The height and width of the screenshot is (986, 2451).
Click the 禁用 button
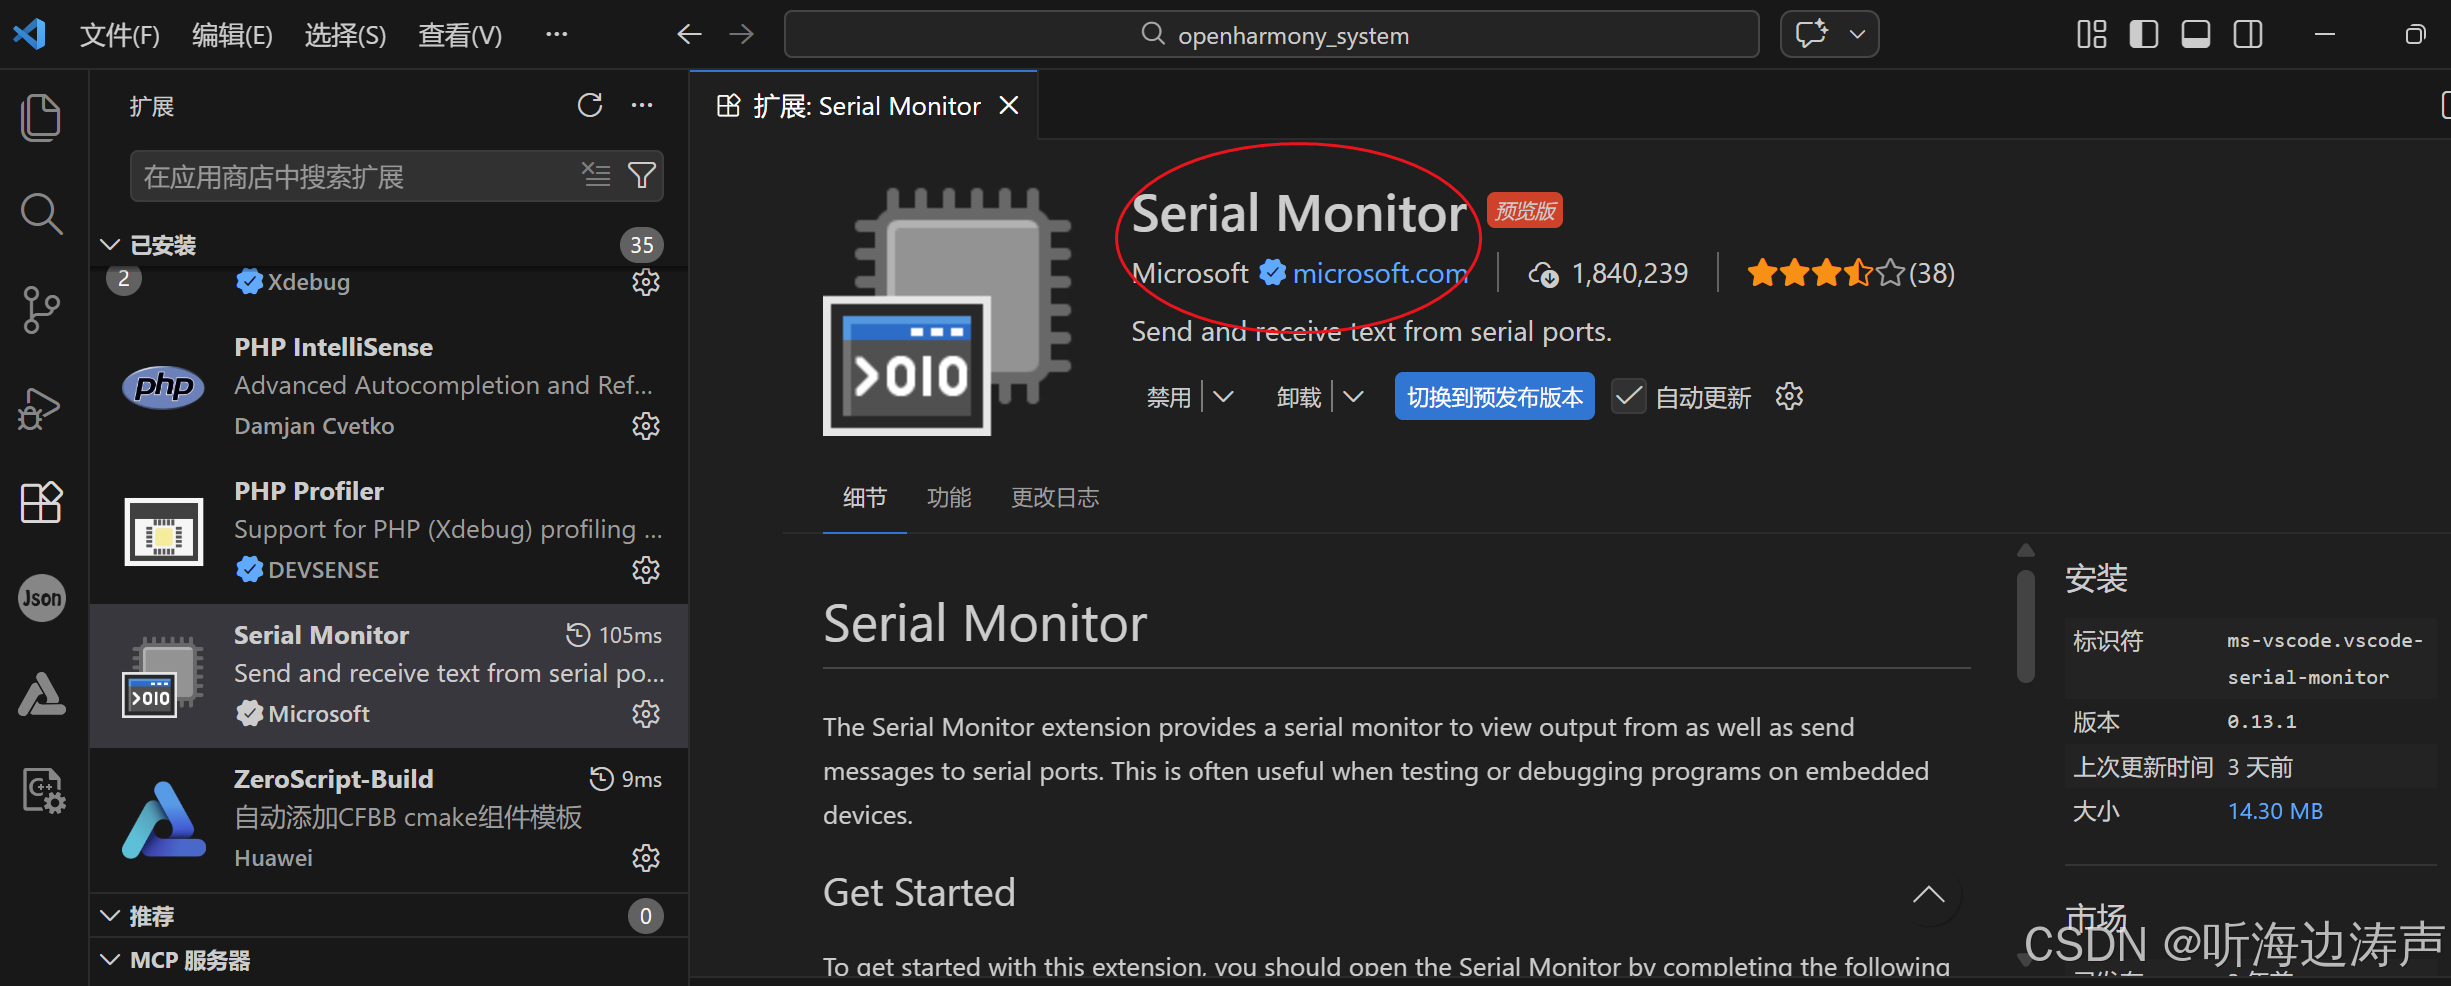[1168, 397]
